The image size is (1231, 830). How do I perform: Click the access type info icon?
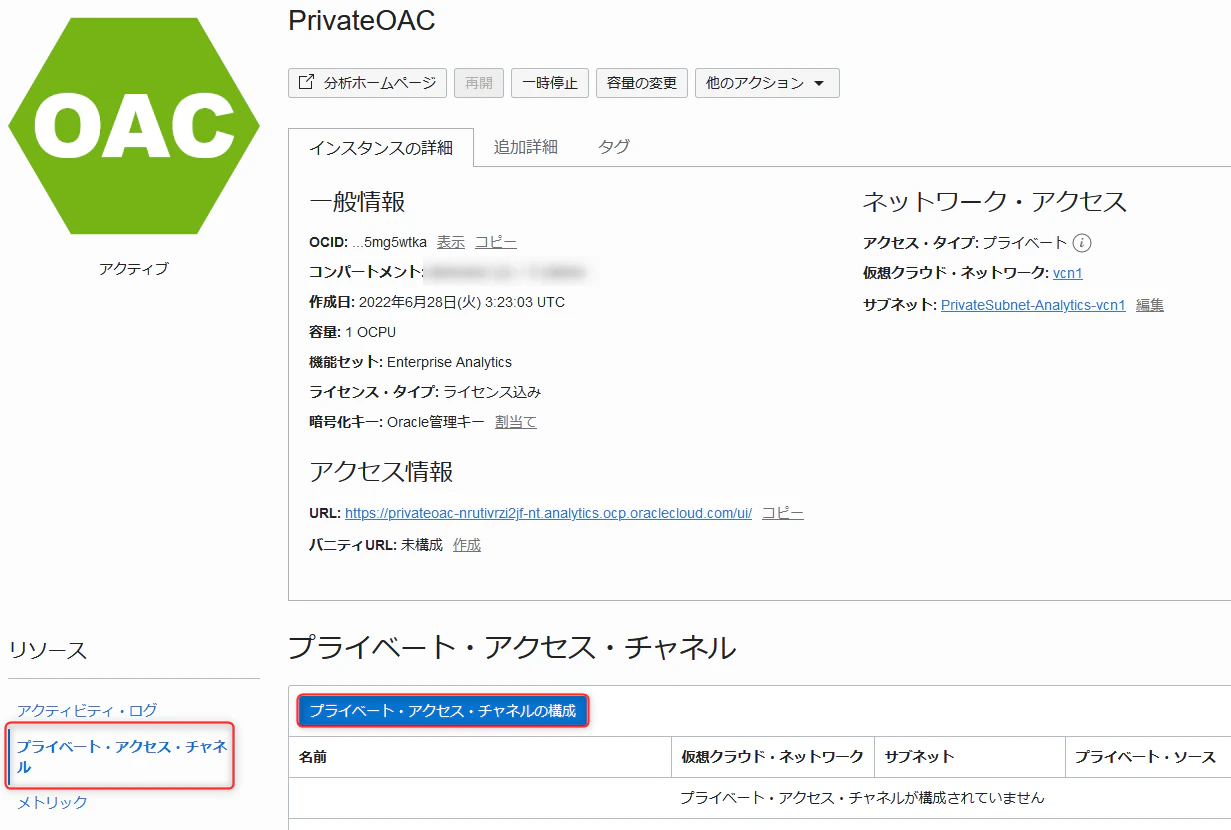pos(1082,243)
